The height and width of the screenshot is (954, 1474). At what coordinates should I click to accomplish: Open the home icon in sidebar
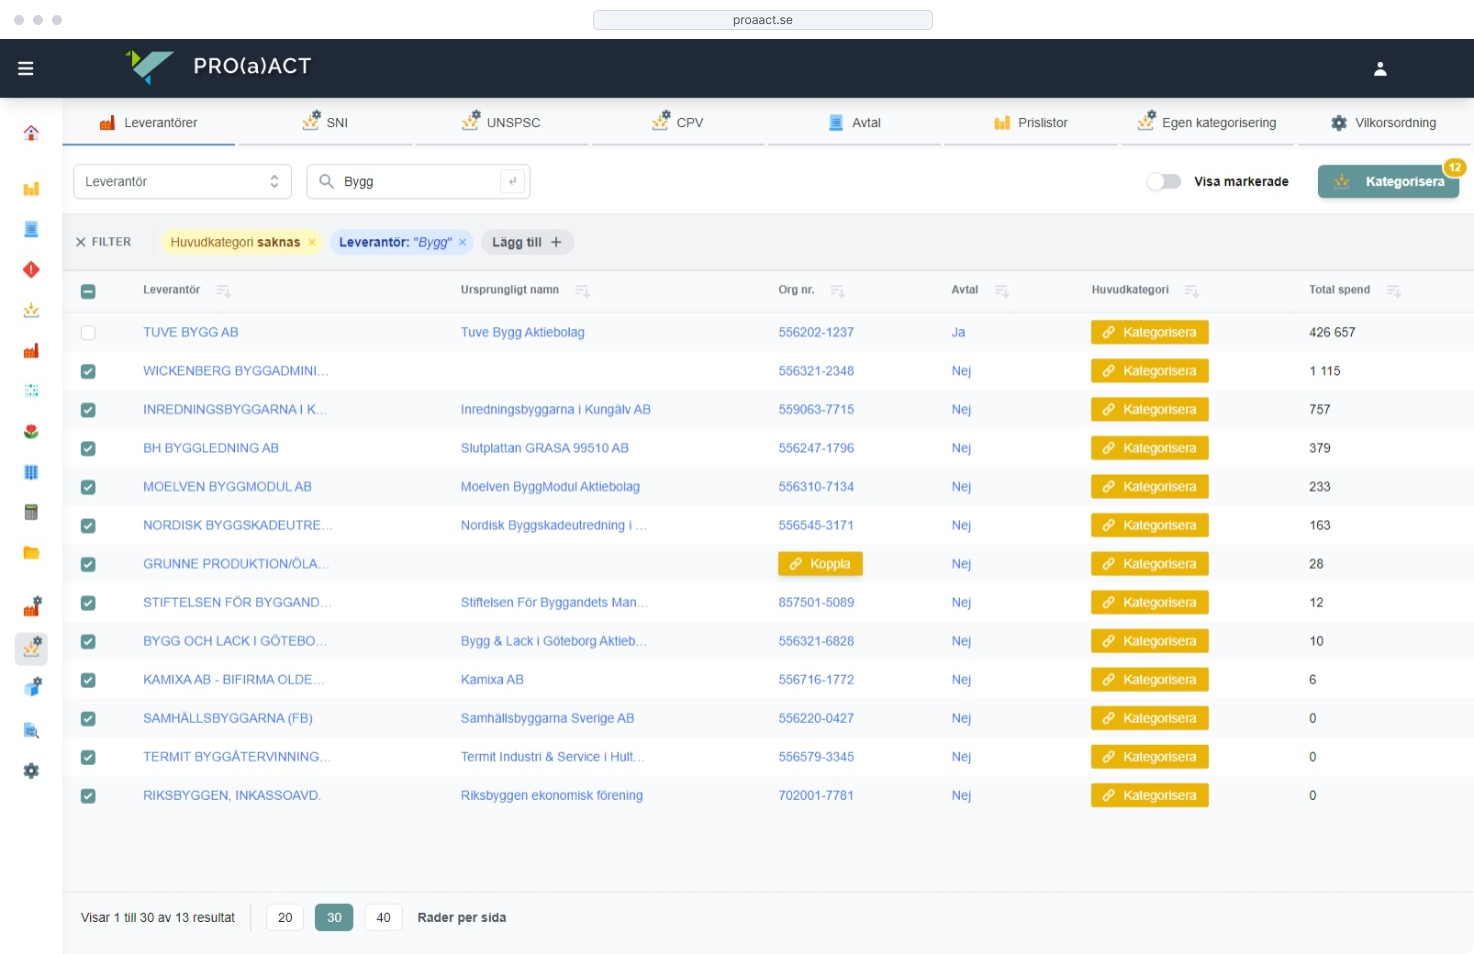tap(31, 133)
